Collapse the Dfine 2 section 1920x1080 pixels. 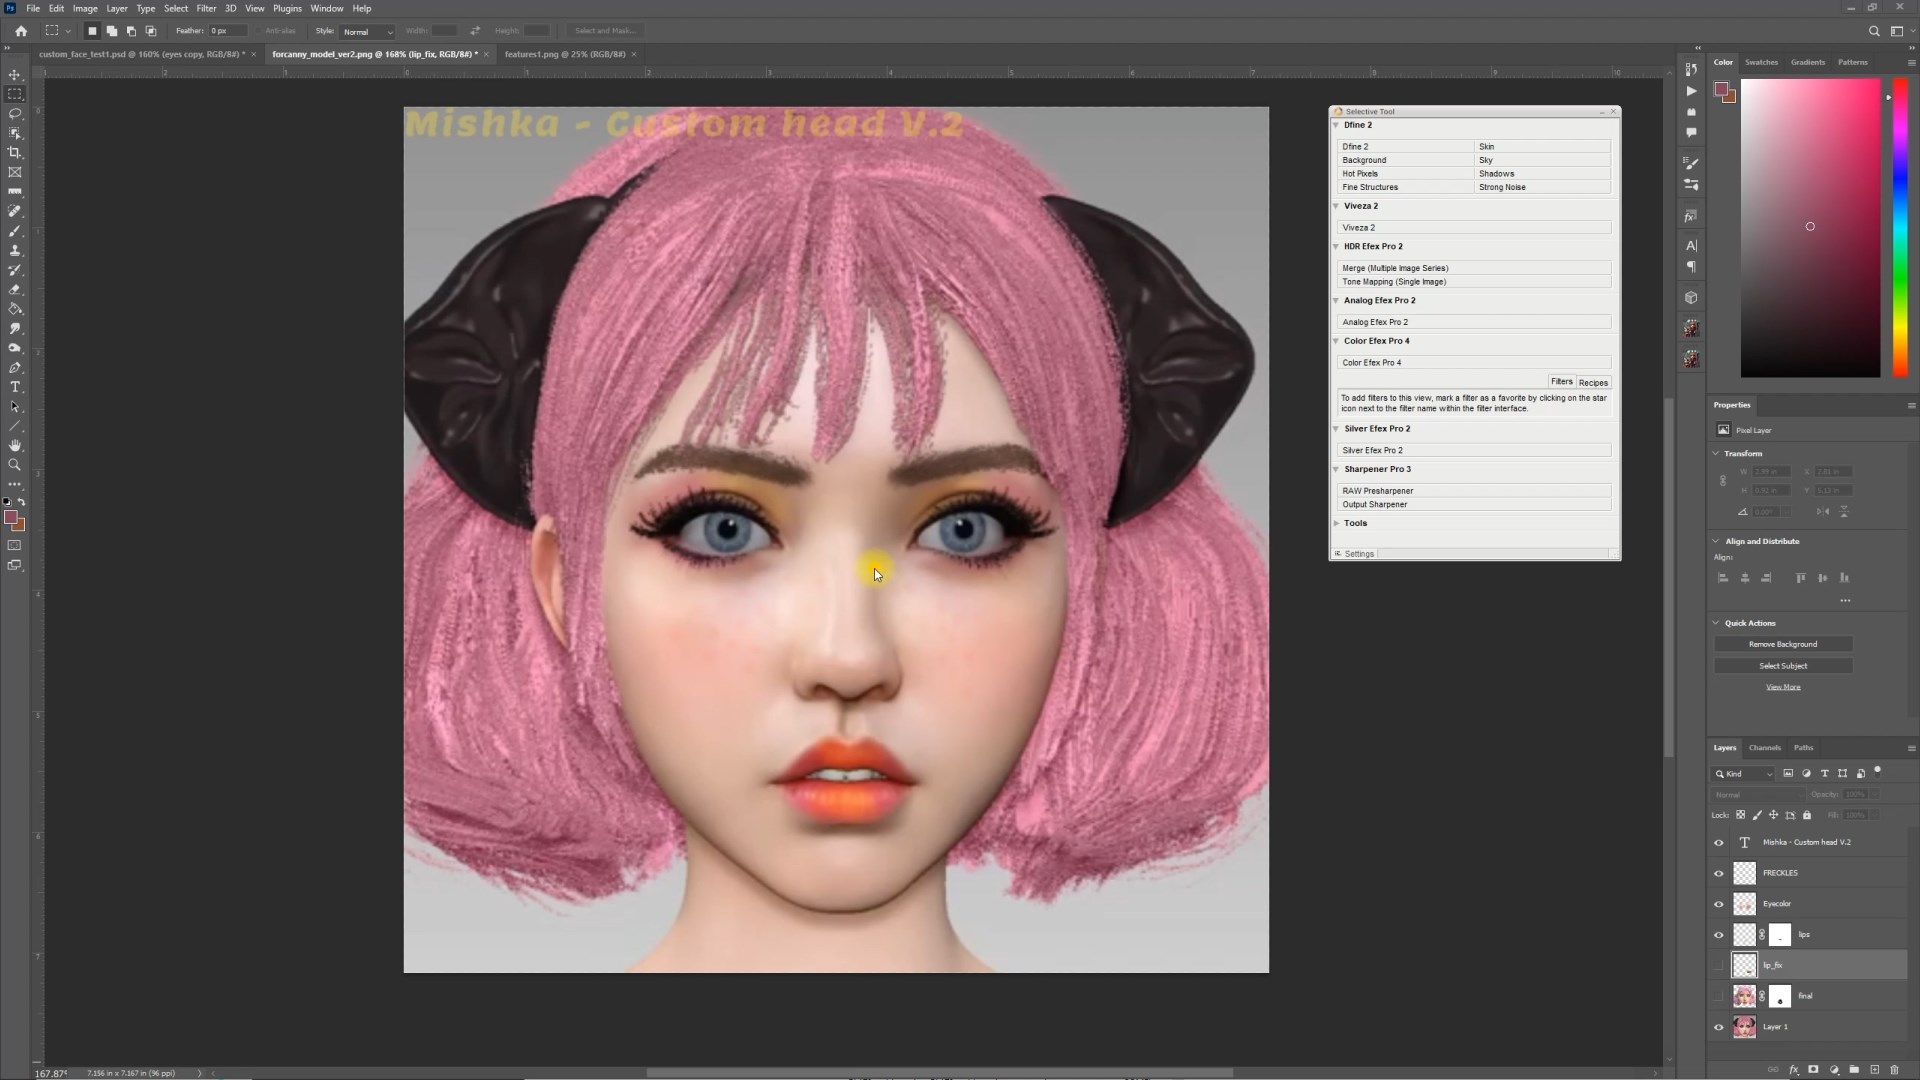click(1336, 125)
